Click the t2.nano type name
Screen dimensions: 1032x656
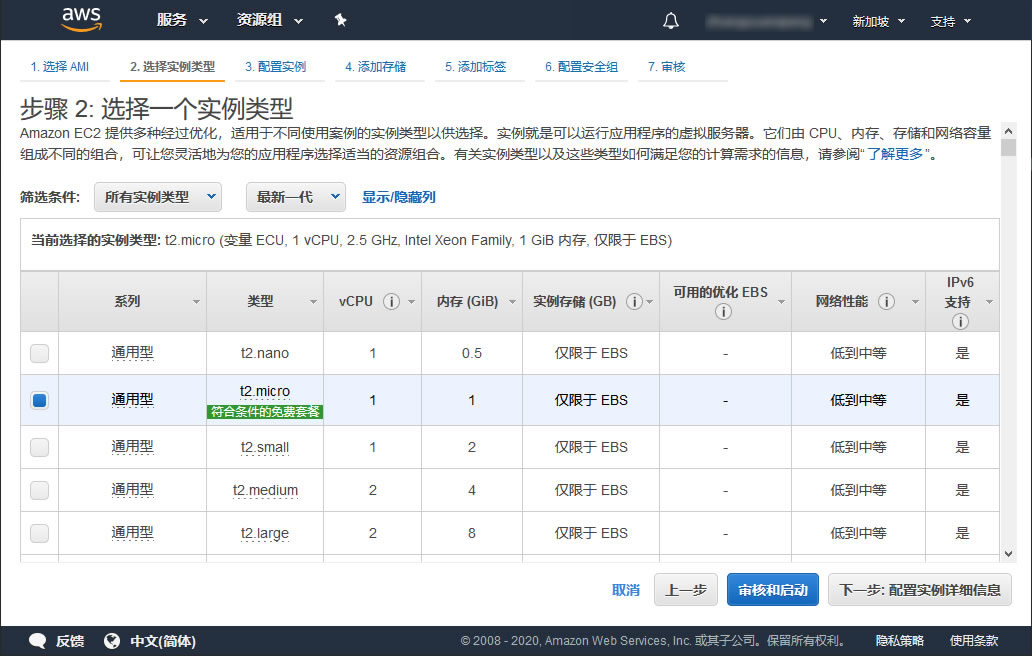[x=265, y=353]
